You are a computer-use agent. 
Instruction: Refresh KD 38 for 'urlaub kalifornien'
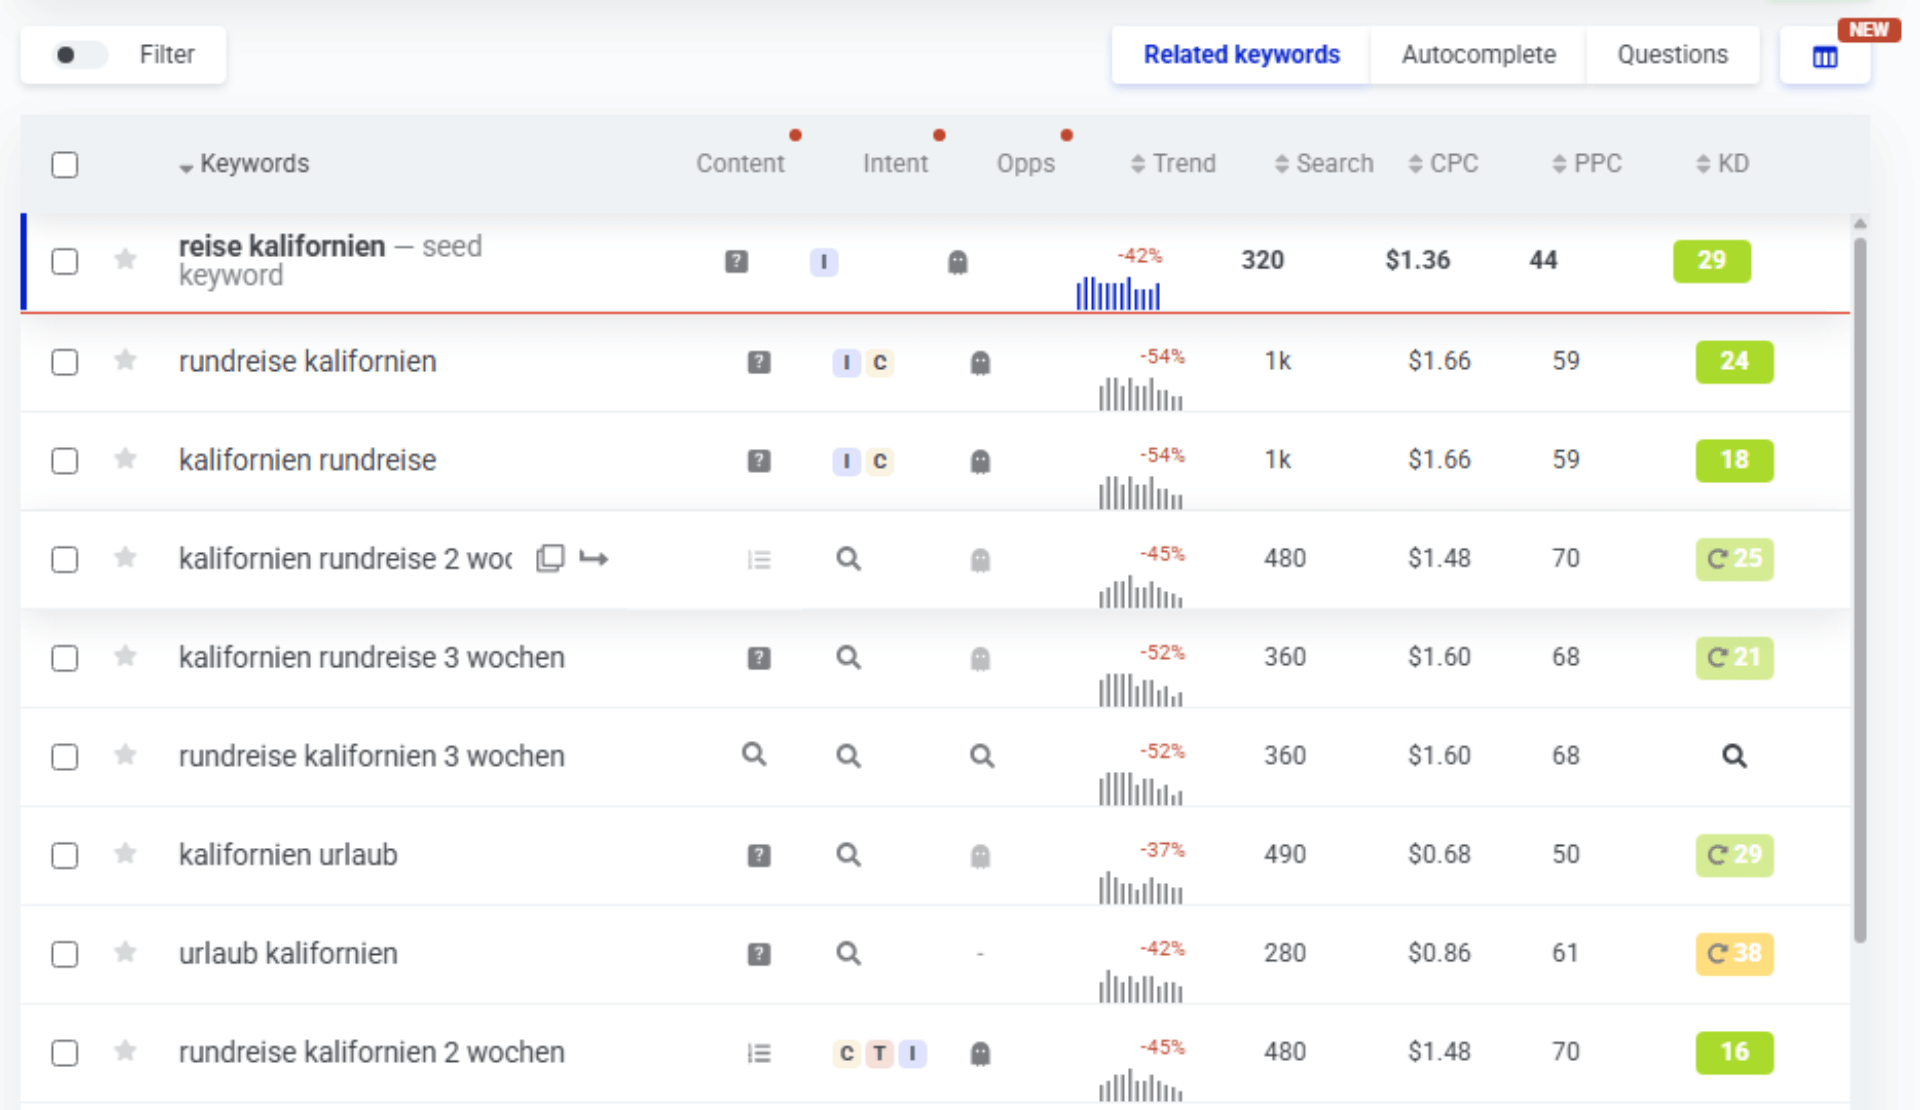pos(1718,953)
